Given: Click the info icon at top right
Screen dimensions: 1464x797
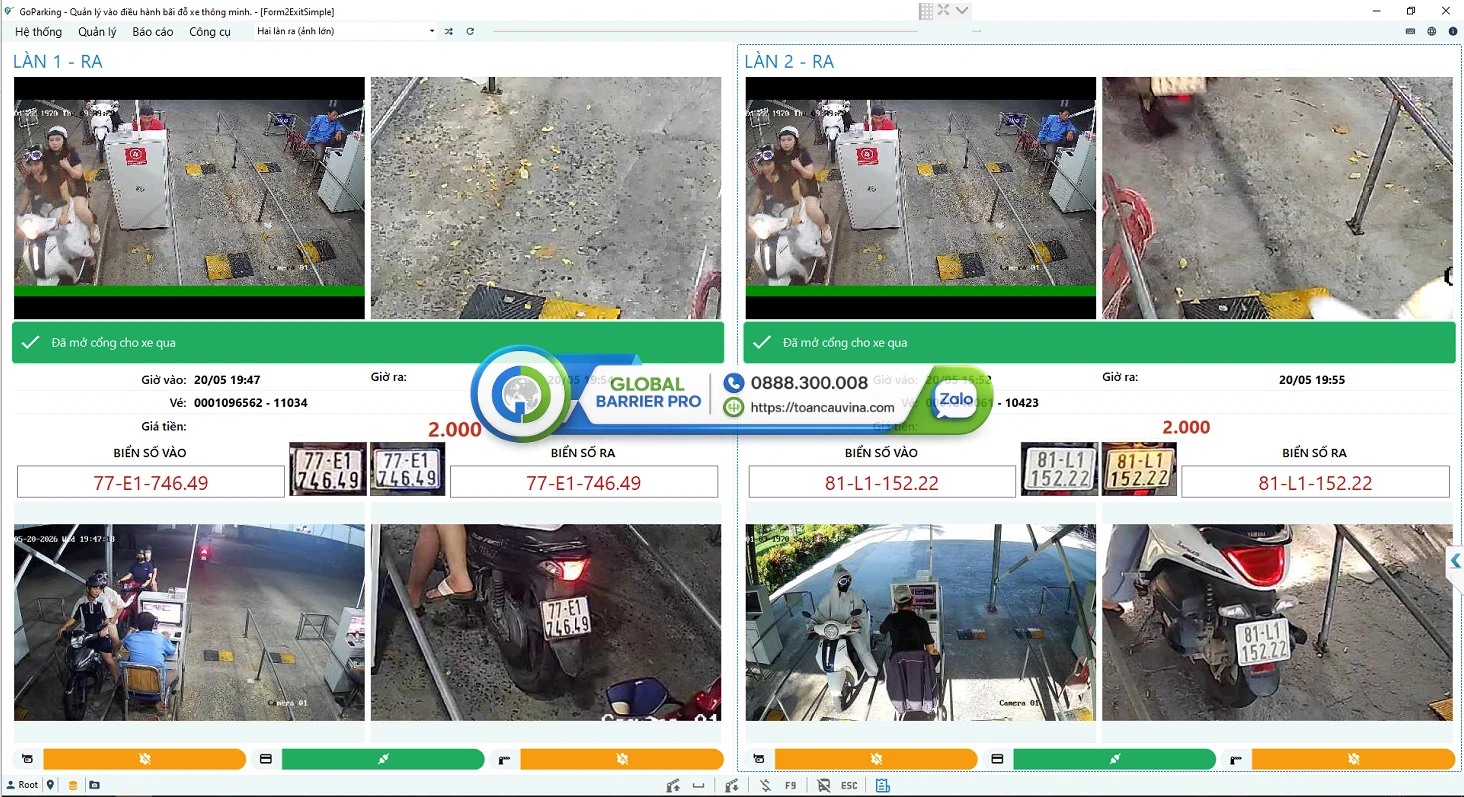Looking at the screenshot, I should [x=1453, y=31].
